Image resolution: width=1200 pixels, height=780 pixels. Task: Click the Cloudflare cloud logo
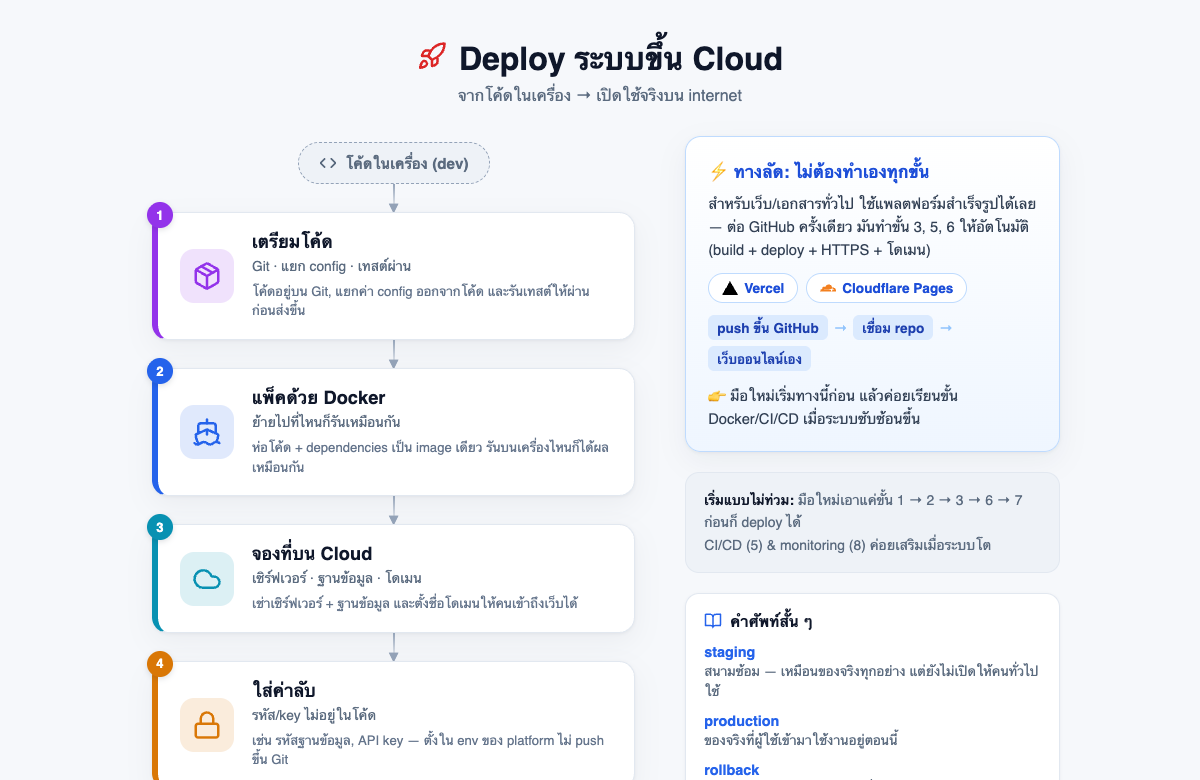pos(828,288)
